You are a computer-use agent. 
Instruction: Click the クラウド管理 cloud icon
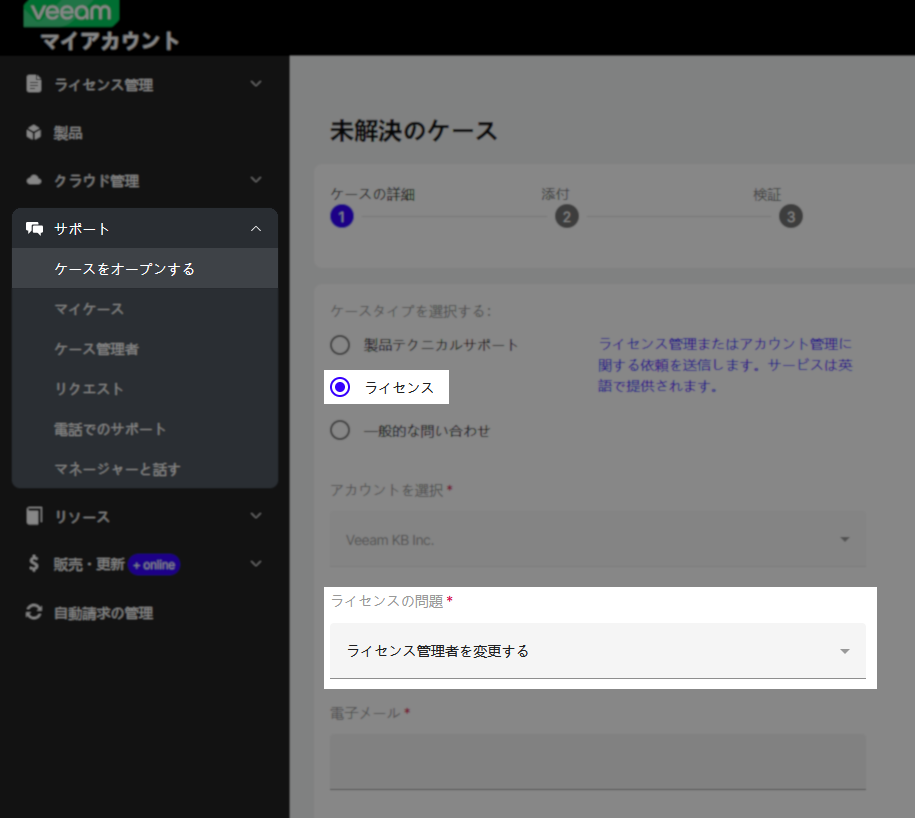[x=32, y=180]
